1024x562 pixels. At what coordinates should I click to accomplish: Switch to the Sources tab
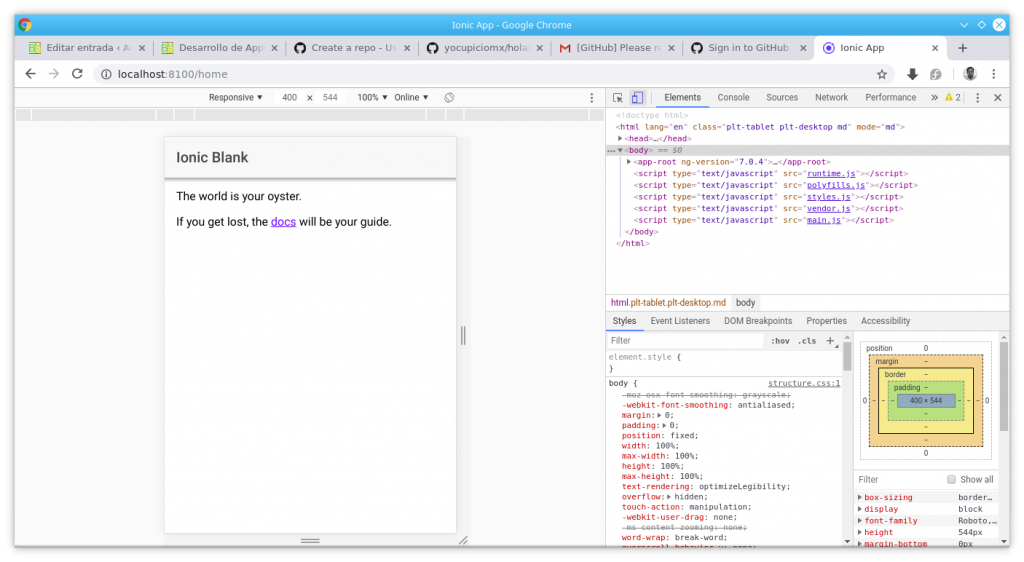tap(782, 97)
